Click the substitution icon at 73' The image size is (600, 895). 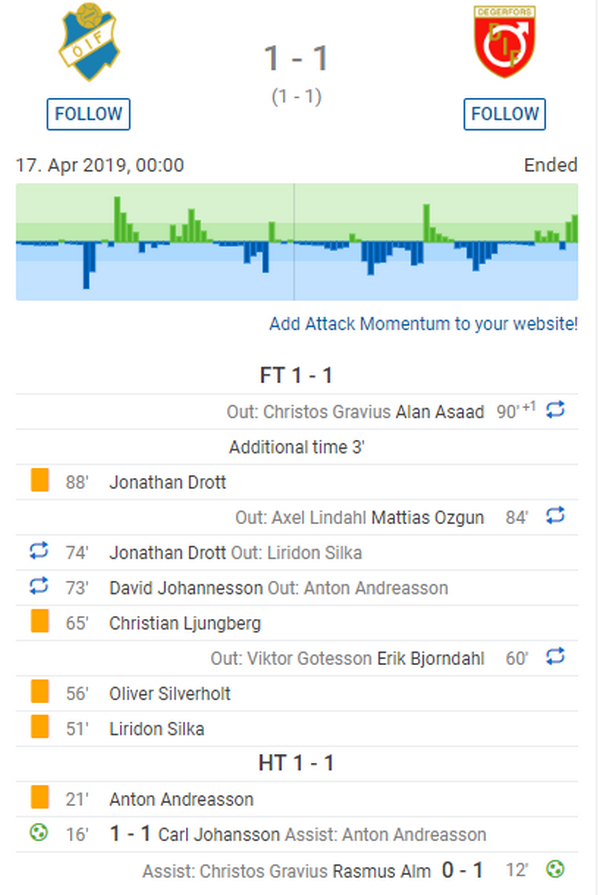39,586
